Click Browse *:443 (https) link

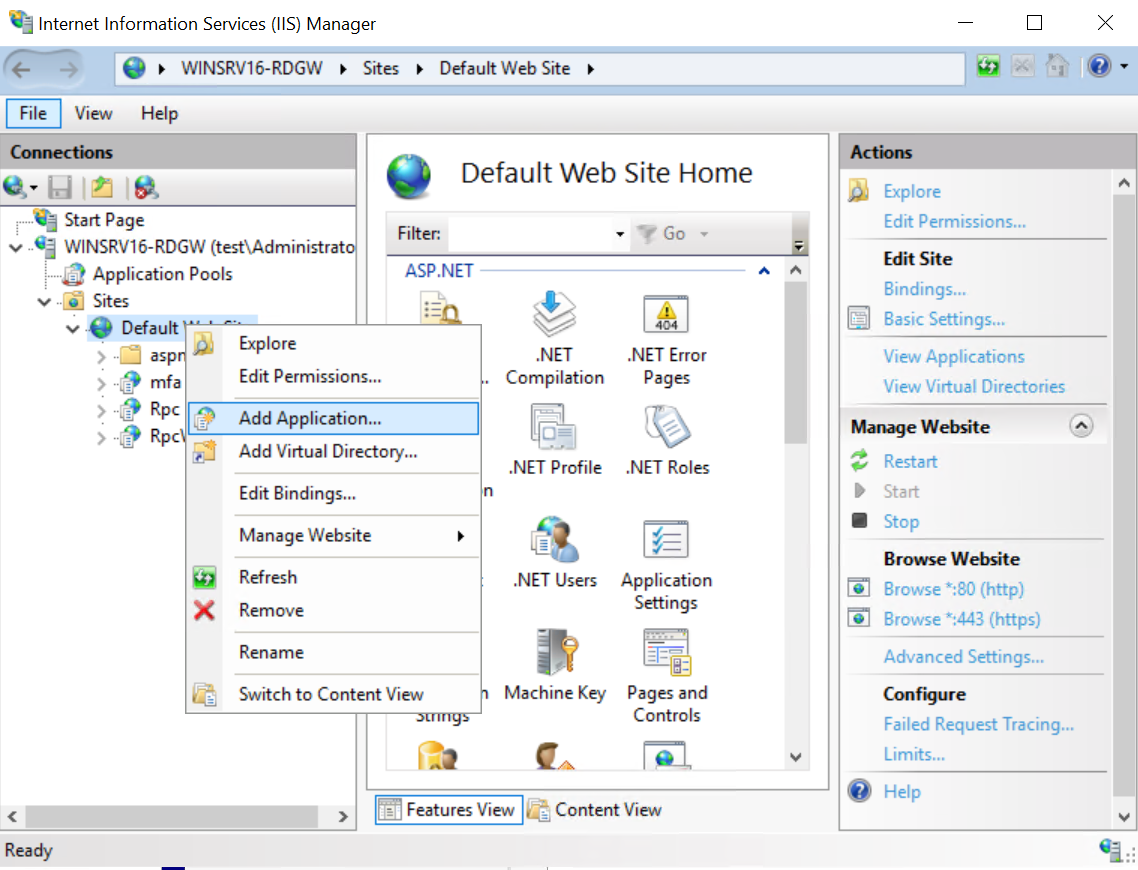pos(961,619)
